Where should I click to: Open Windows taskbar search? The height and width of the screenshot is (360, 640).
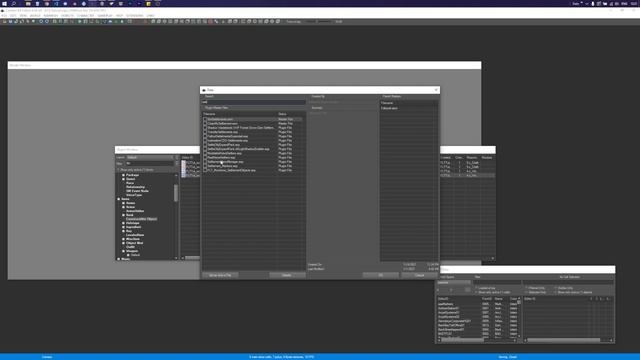tap(14, 4)
